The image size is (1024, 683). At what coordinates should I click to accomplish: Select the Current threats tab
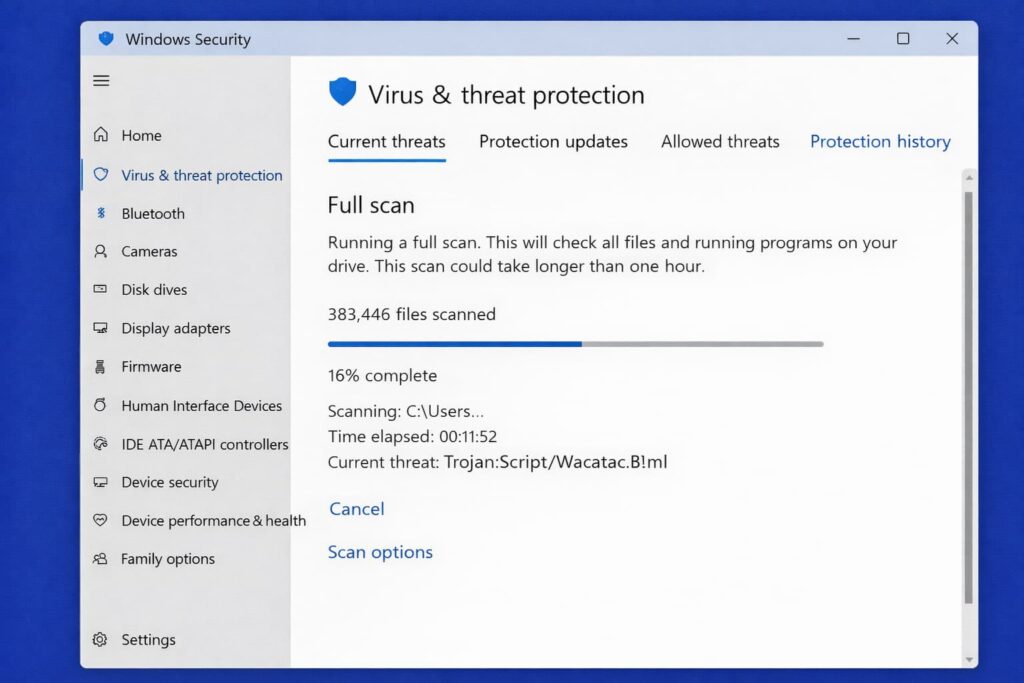tap(386, 142)
